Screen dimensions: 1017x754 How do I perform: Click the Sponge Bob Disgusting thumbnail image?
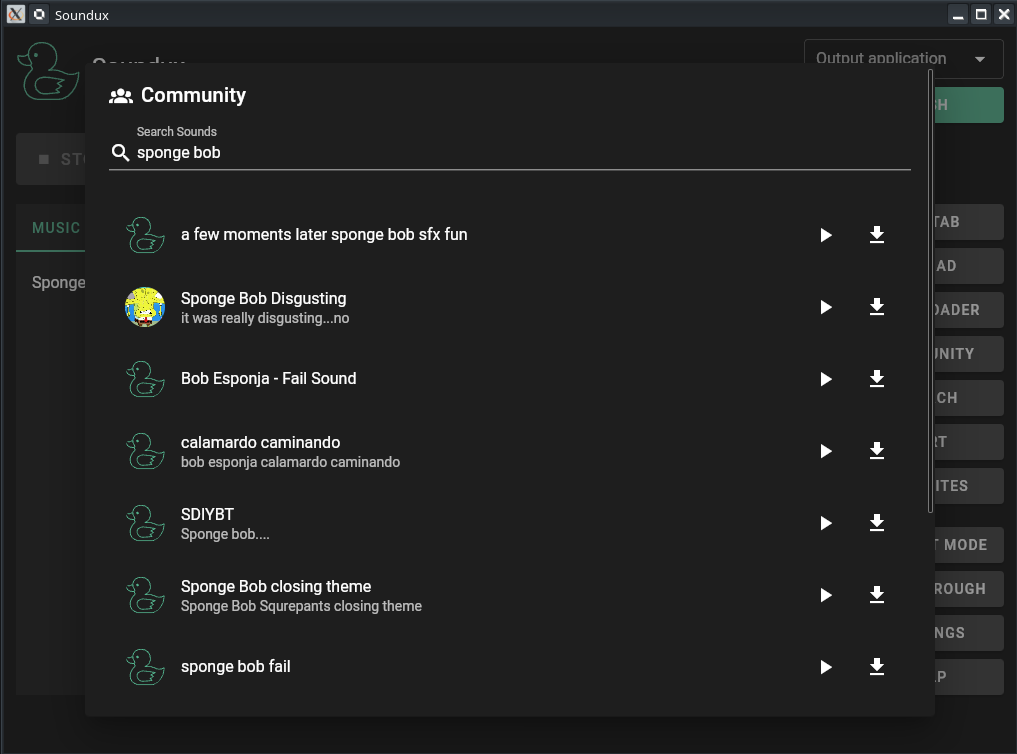click(x=145, y=307)
